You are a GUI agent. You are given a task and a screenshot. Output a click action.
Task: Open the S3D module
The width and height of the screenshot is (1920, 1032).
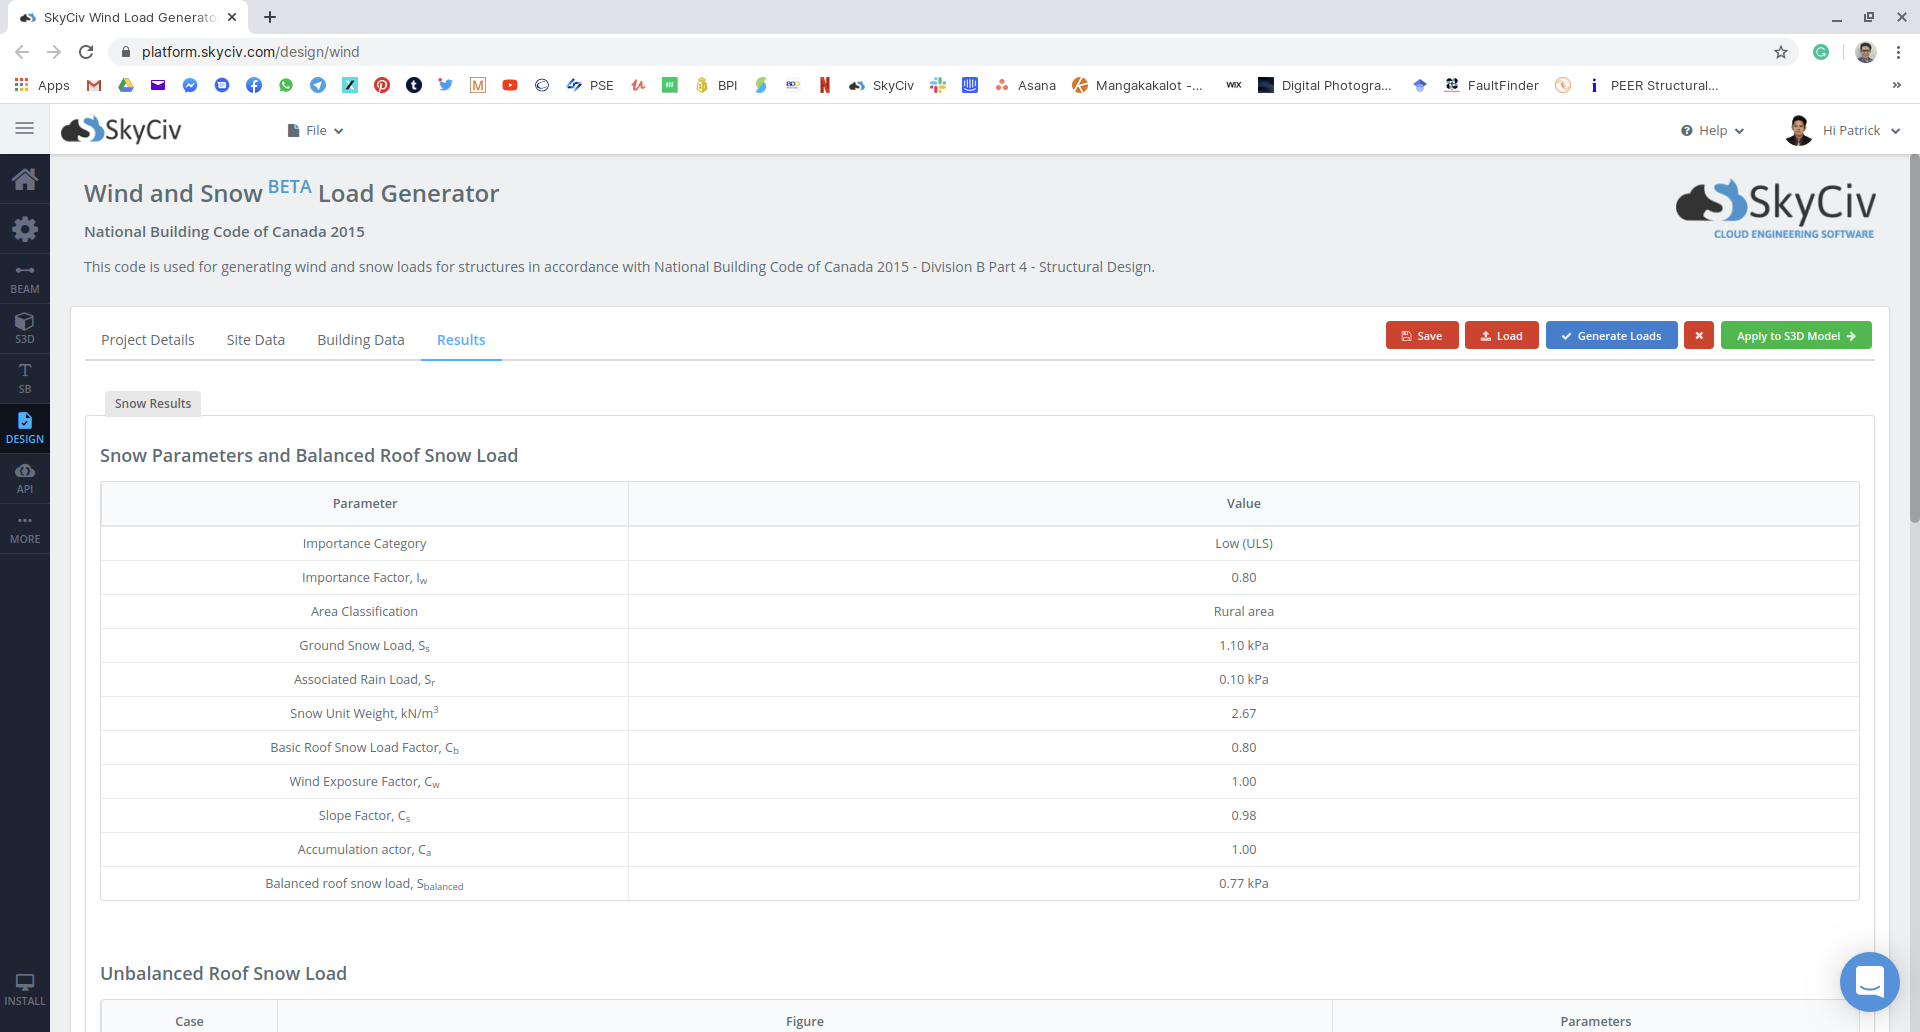tap(25, 329)
